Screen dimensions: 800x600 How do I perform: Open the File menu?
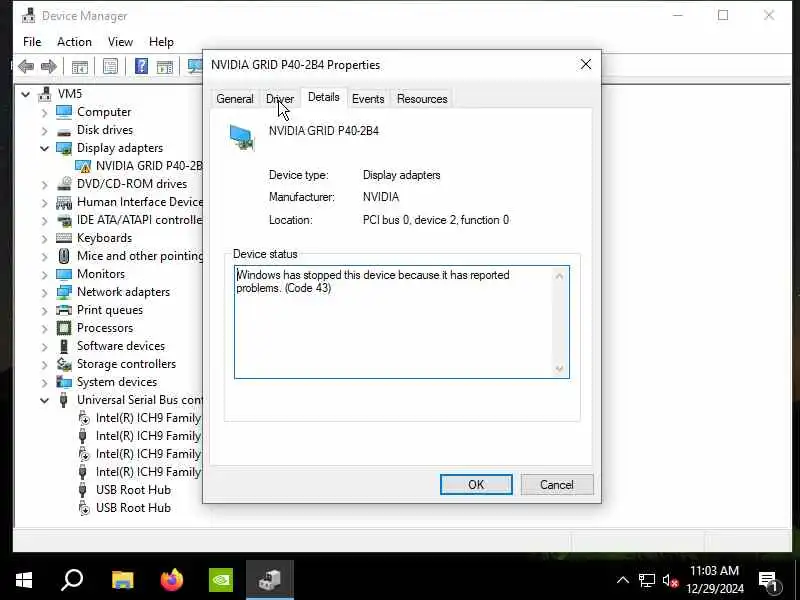click(x=32, y=42)
